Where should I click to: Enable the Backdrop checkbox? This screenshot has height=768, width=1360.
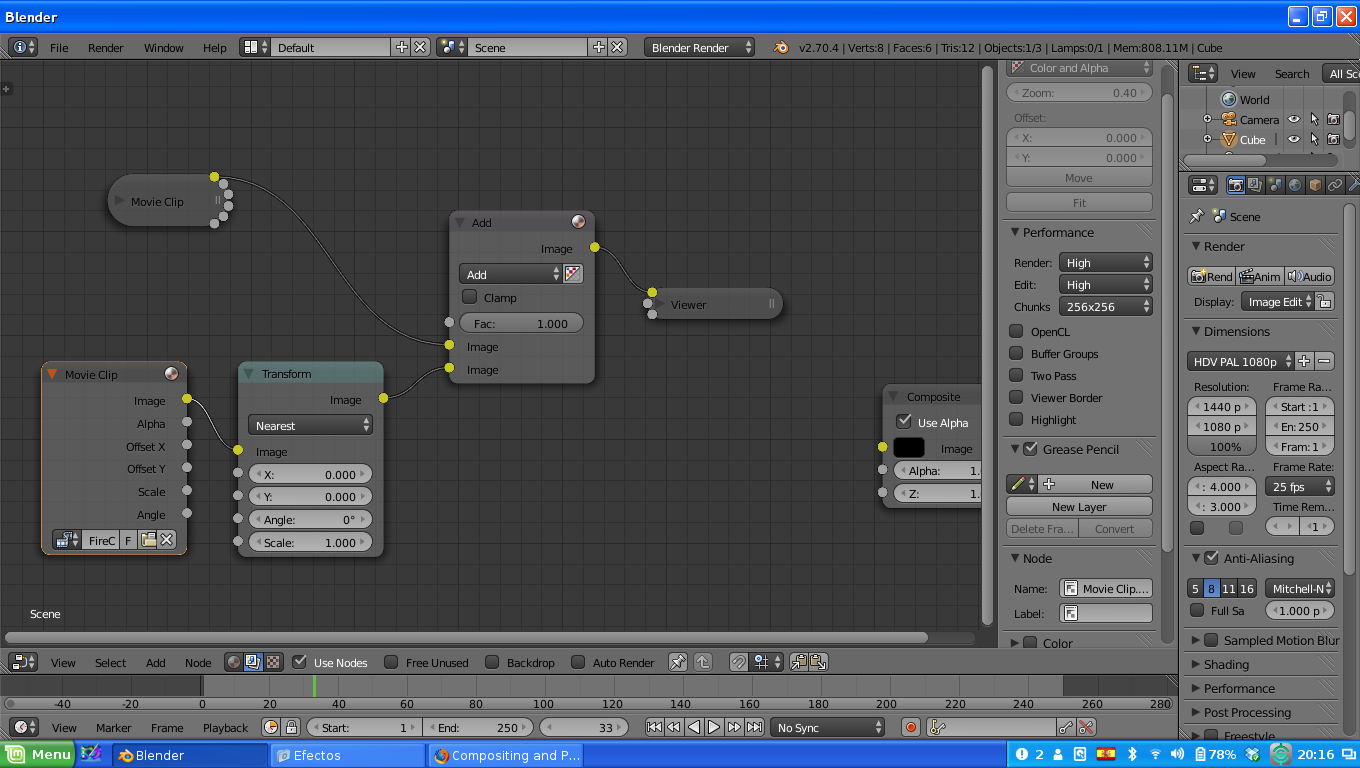pyautogui.click(x=492, y=662)
